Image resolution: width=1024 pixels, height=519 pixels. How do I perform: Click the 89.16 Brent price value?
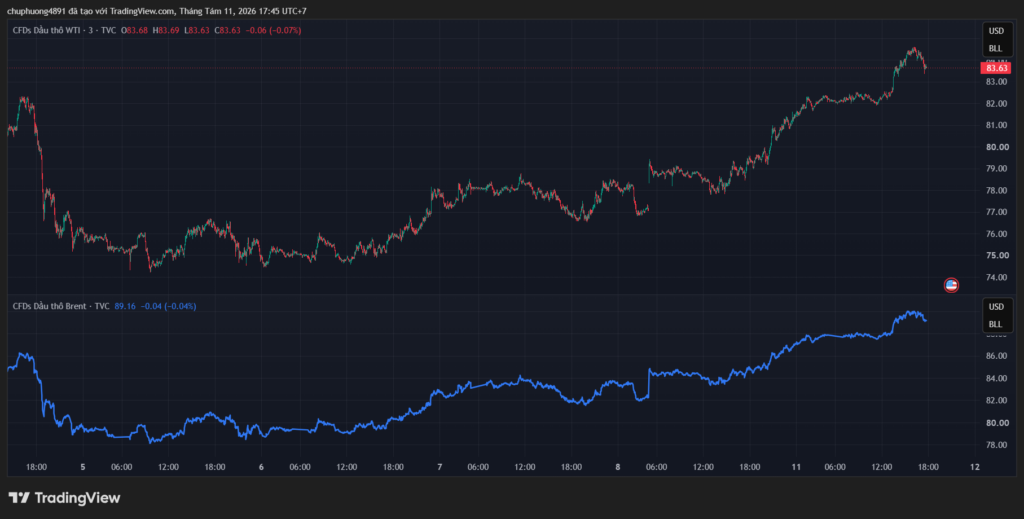click(x=125, y=306)
